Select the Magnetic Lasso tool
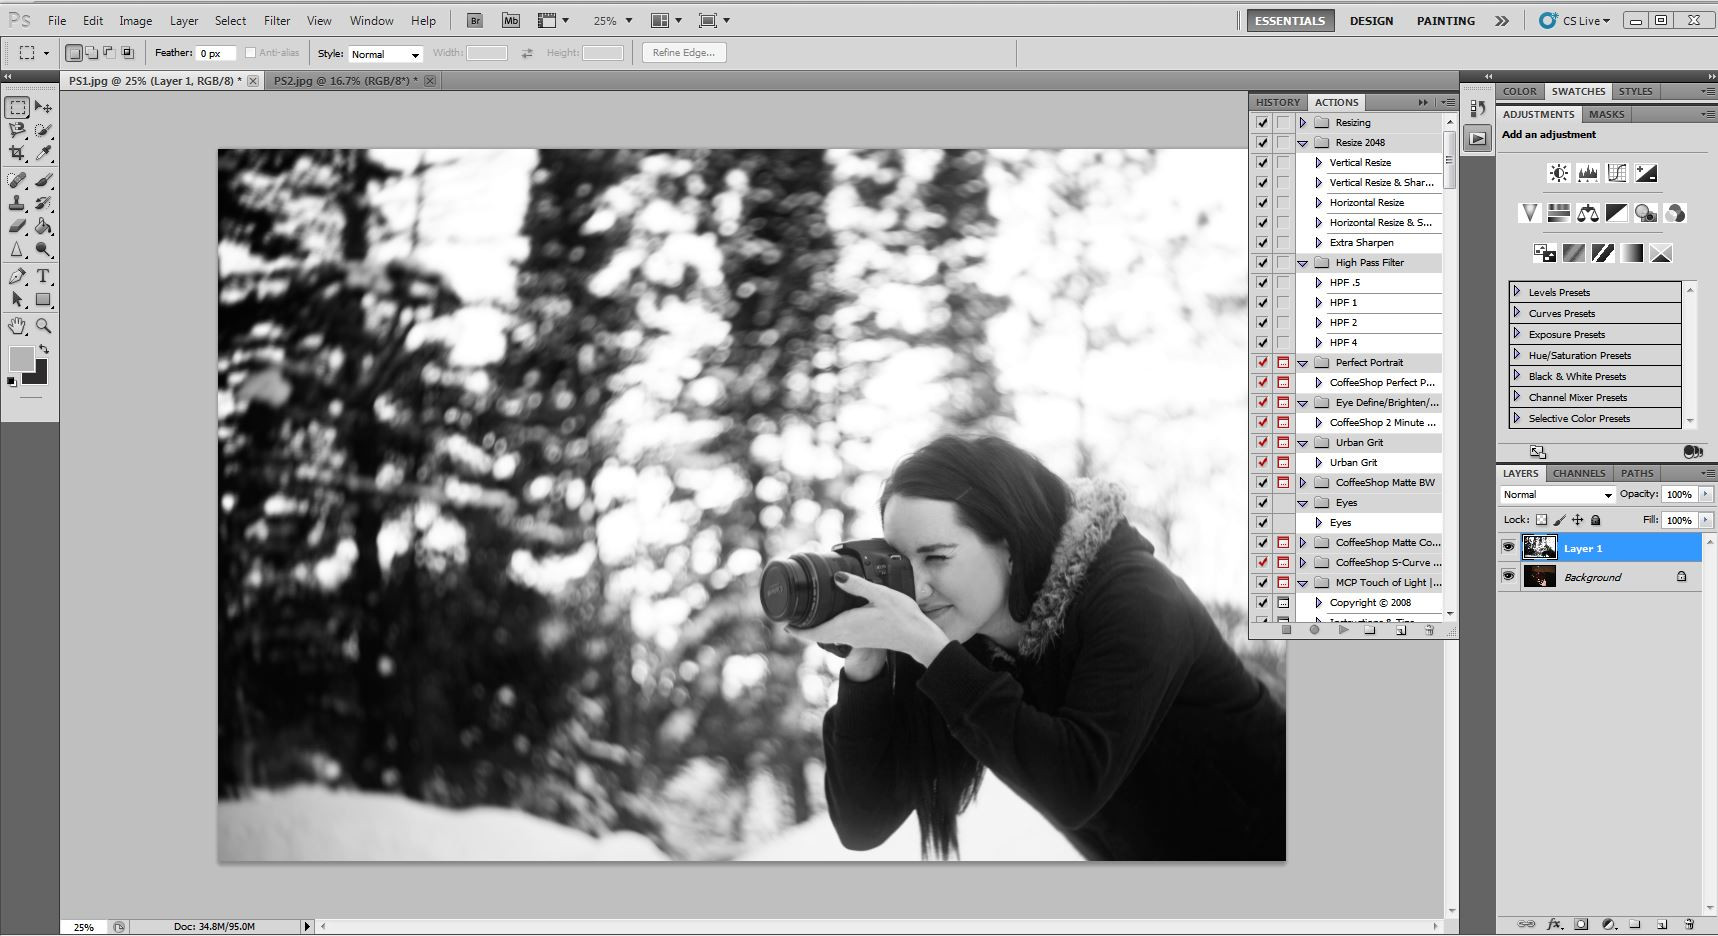The height and width of the screenshot is (936, 1718). coord(18,130)
